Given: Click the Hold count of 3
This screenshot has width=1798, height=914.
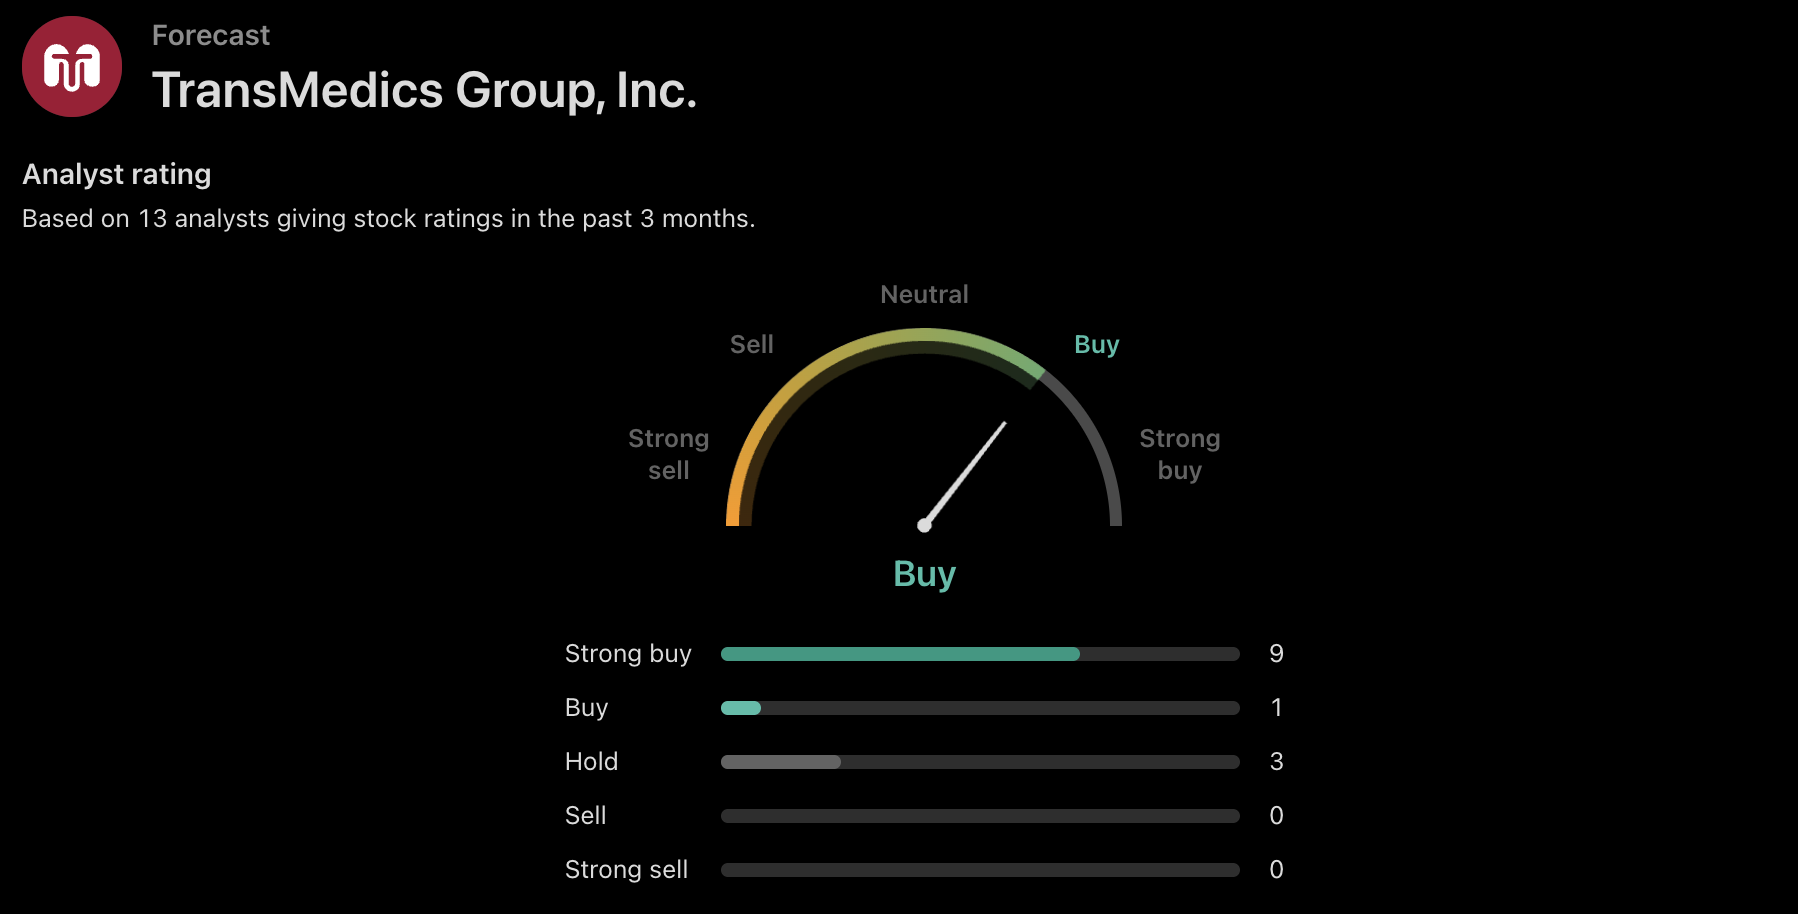Looking at the screenshot, I should pos(1276,762).
